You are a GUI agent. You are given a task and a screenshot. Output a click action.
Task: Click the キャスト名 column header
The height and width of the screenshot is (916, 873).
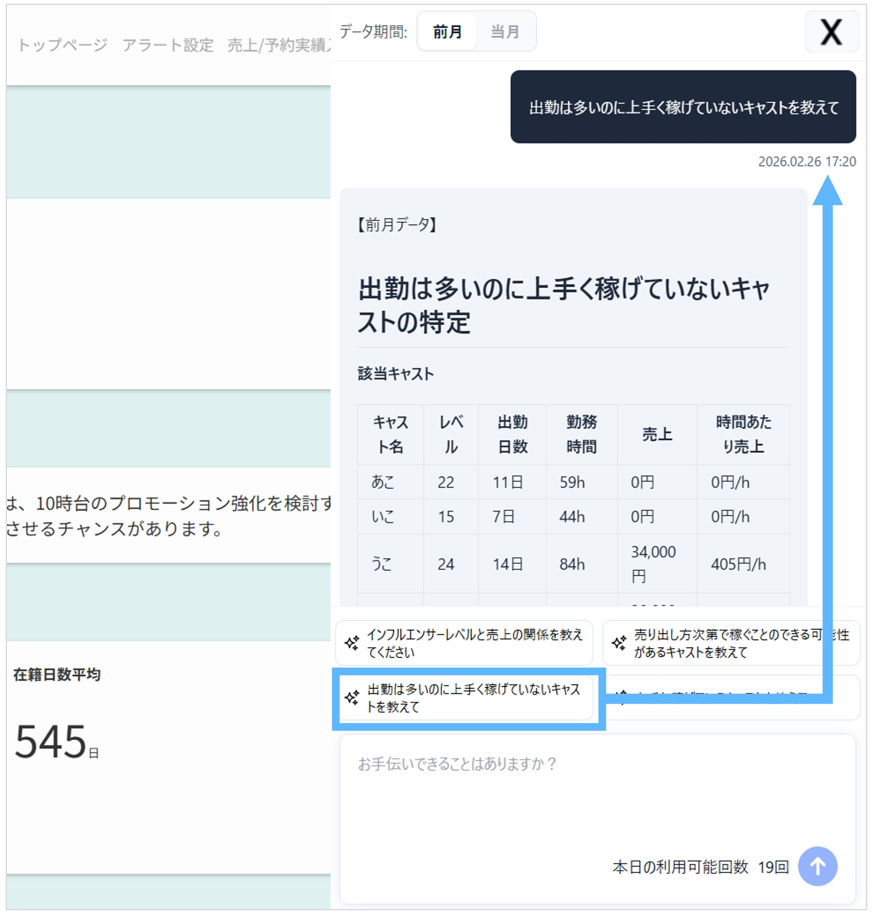[x=390, y=434]
